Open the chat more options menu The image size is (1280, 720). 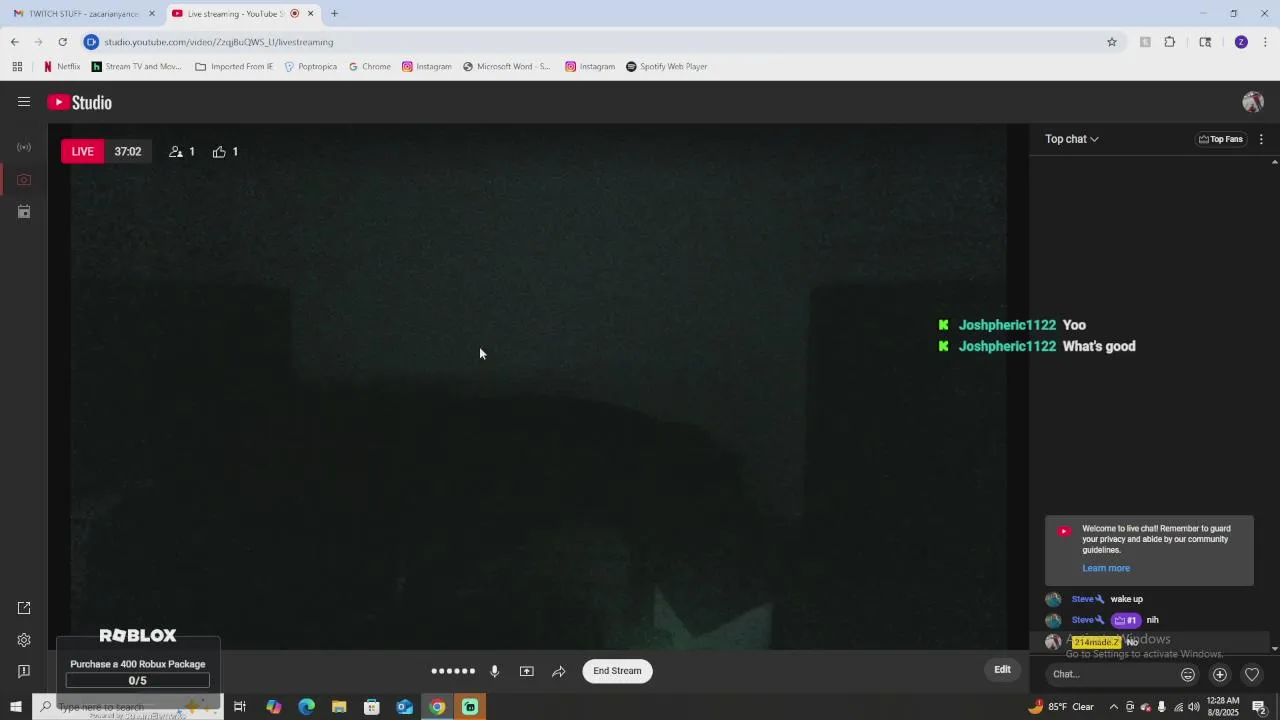[1261, 139]
